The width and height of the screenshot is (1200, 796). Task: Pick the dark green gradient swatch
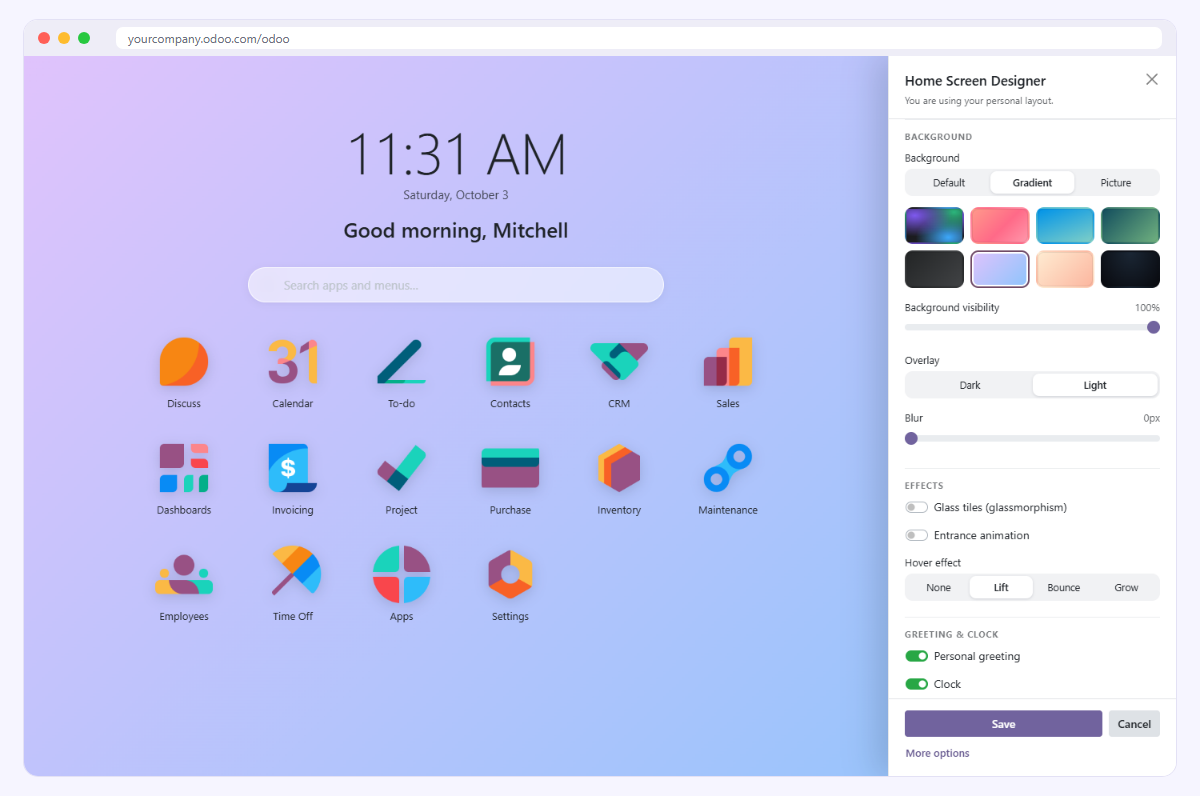coord(1130,225)
